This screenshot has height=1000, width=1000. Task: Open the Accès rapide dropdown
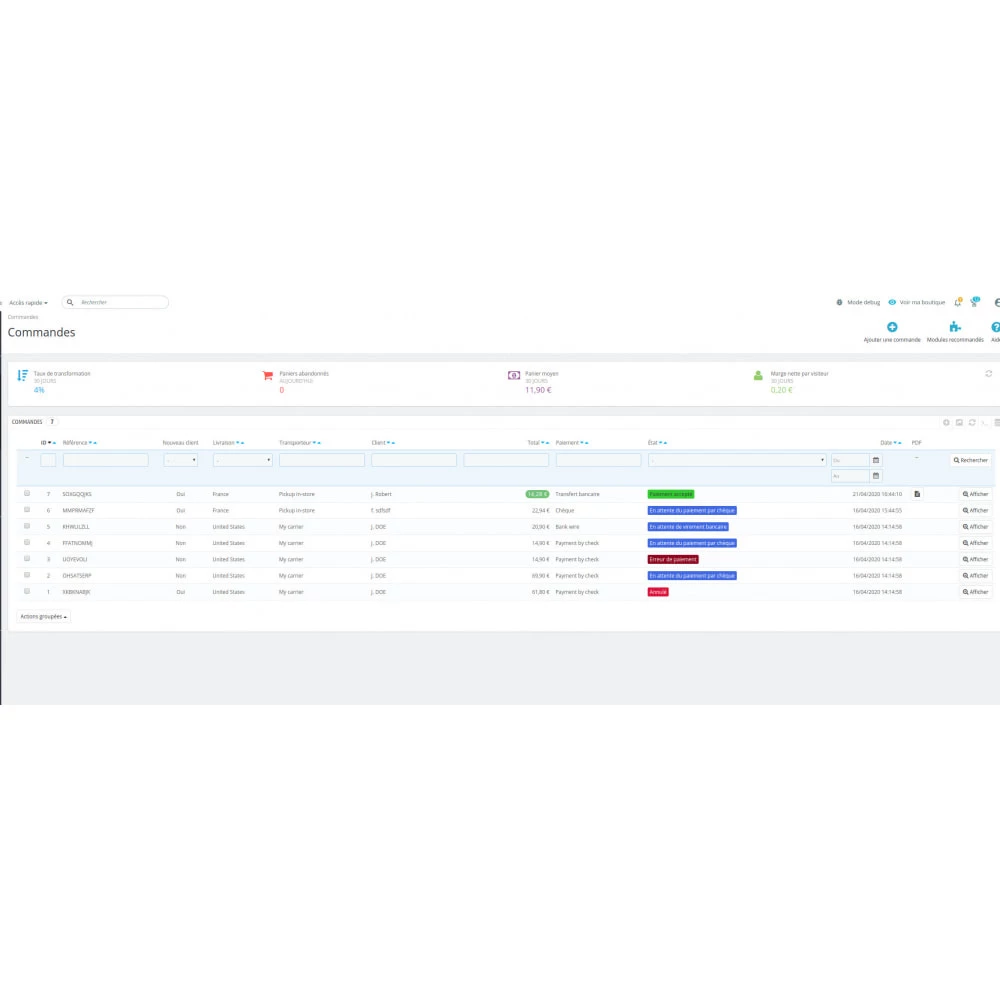click(x=28, y=303)
